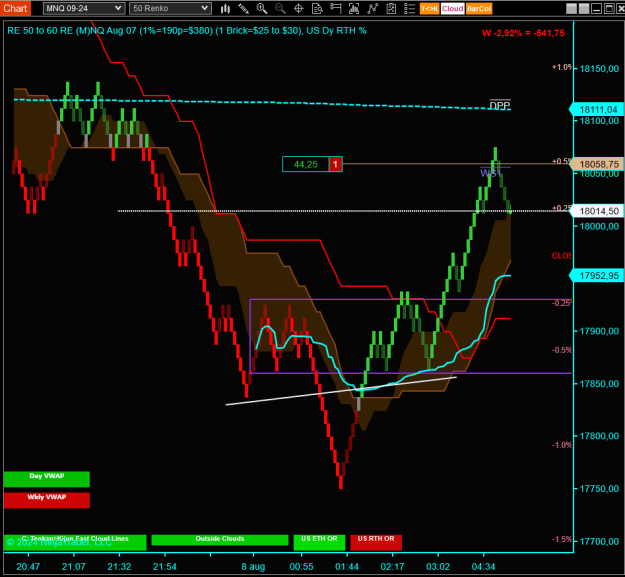
Task: Toggle the T<>K orange button
Action: [429, 8]
